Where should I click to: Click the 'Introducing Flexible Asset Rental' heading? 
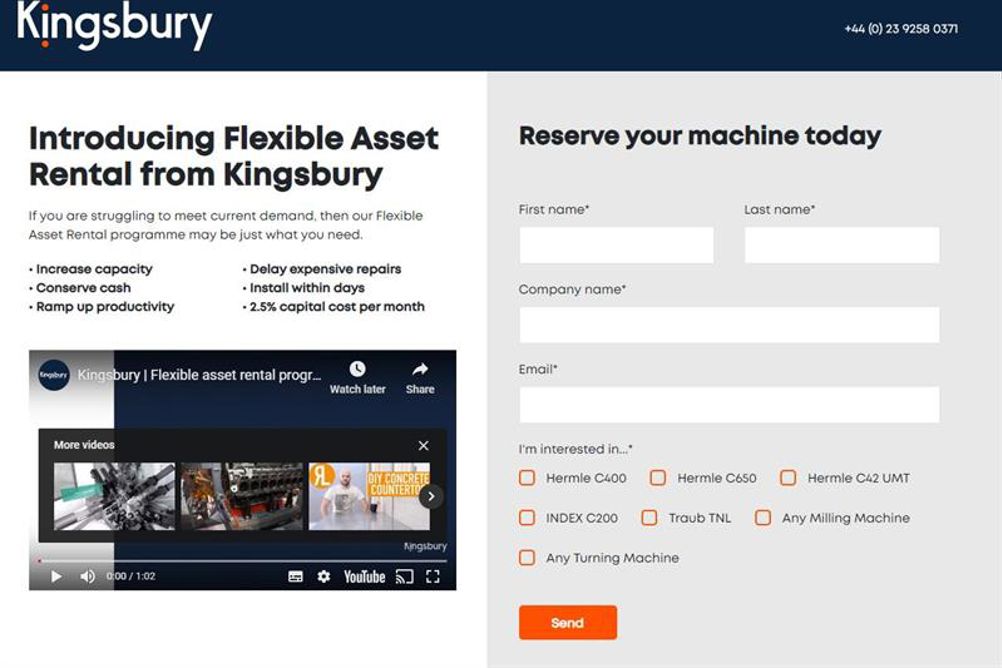click(x=234, y=156)
